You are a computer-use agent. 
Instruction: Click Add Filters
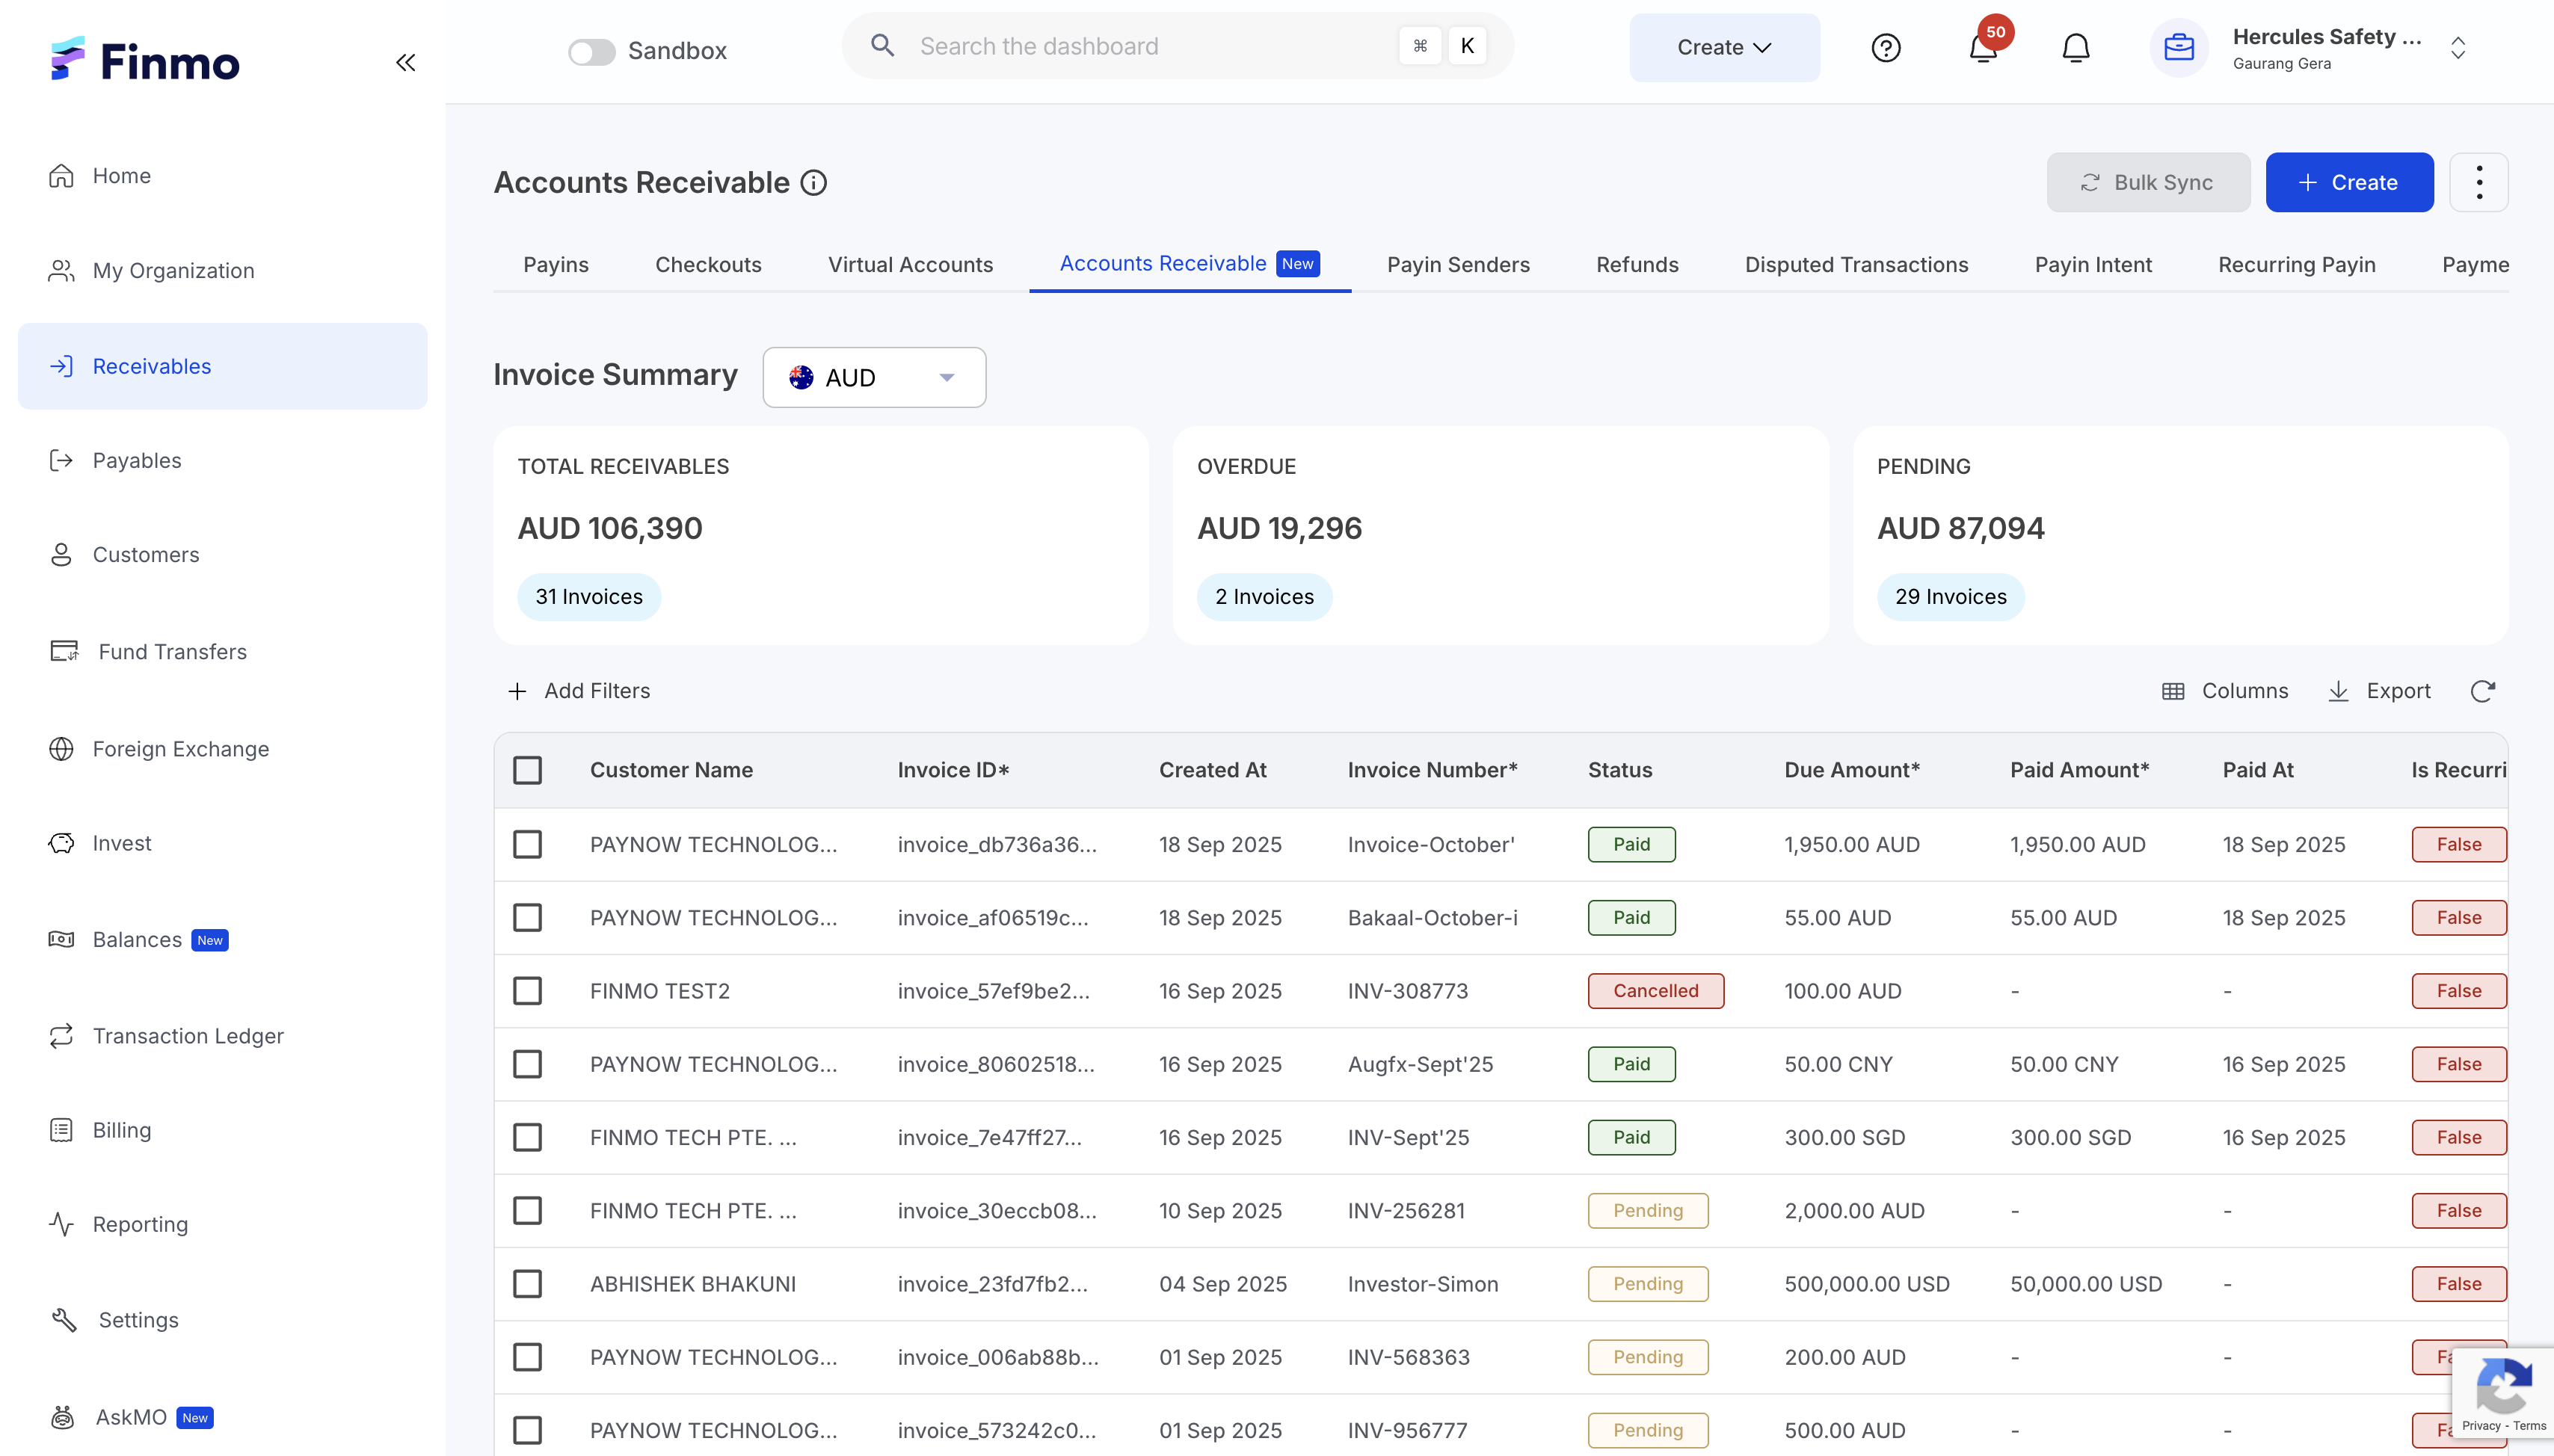[579, 691]
